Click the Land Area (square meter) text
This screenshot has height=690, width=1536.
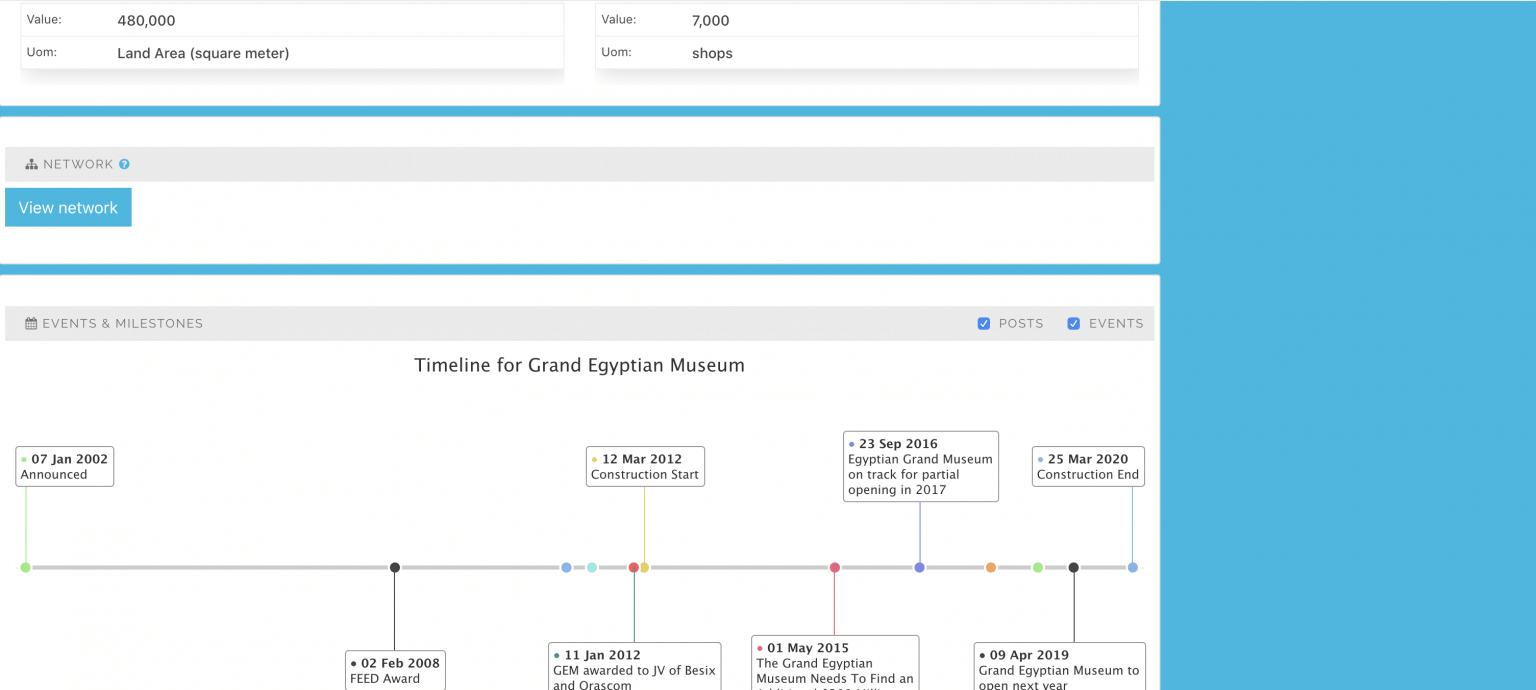(203, 53)
